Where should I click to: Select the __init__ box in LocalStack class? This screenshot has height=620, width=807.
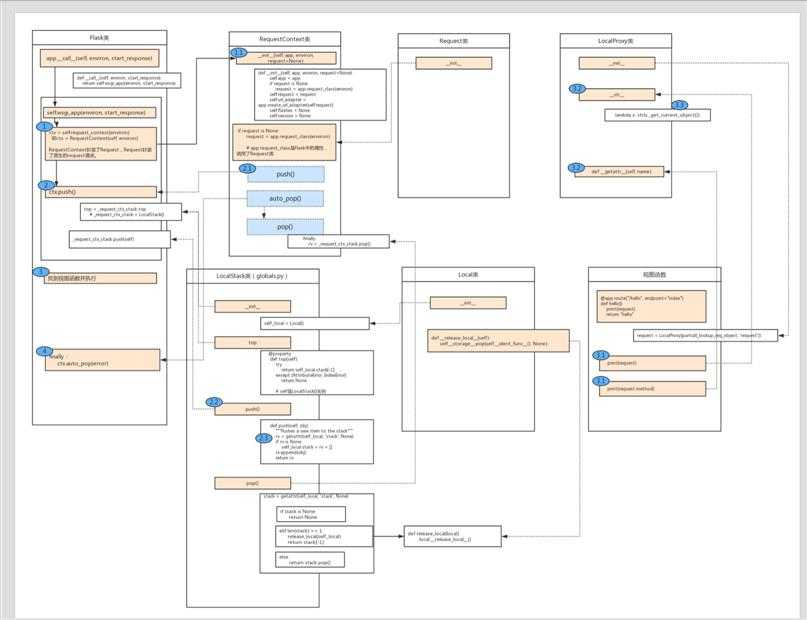[253, 307]
